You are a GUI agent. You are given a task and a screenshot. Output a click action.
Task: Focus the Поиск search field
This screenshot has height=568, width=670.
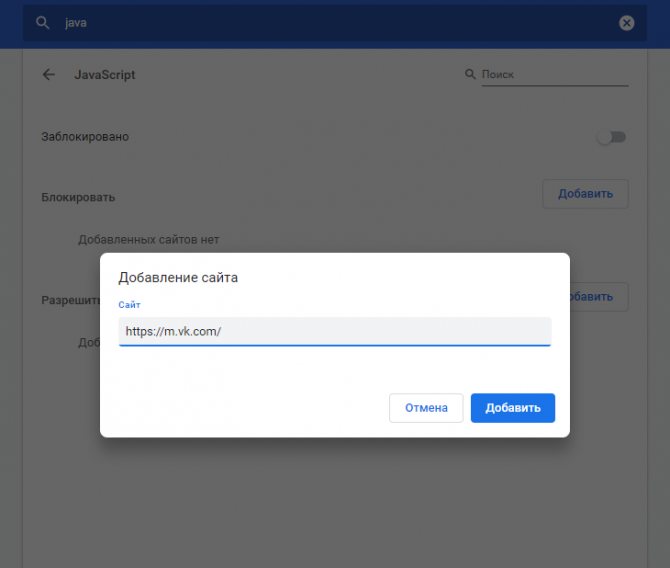(555, 75)
